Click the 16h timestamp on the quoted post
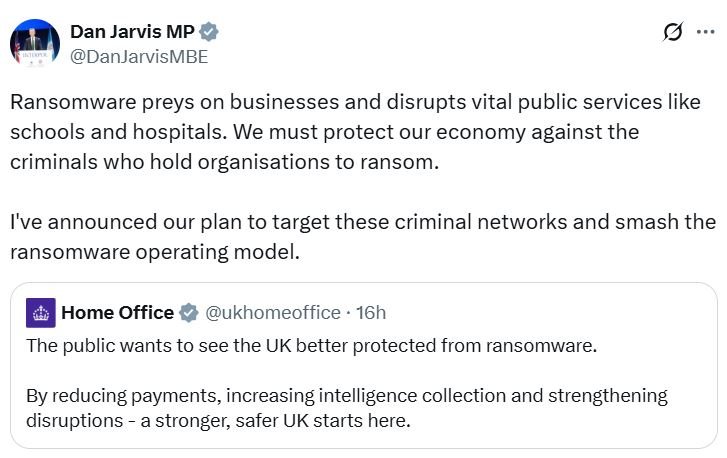This screenshot has width=727, height=458. click(x=371, y=313)
